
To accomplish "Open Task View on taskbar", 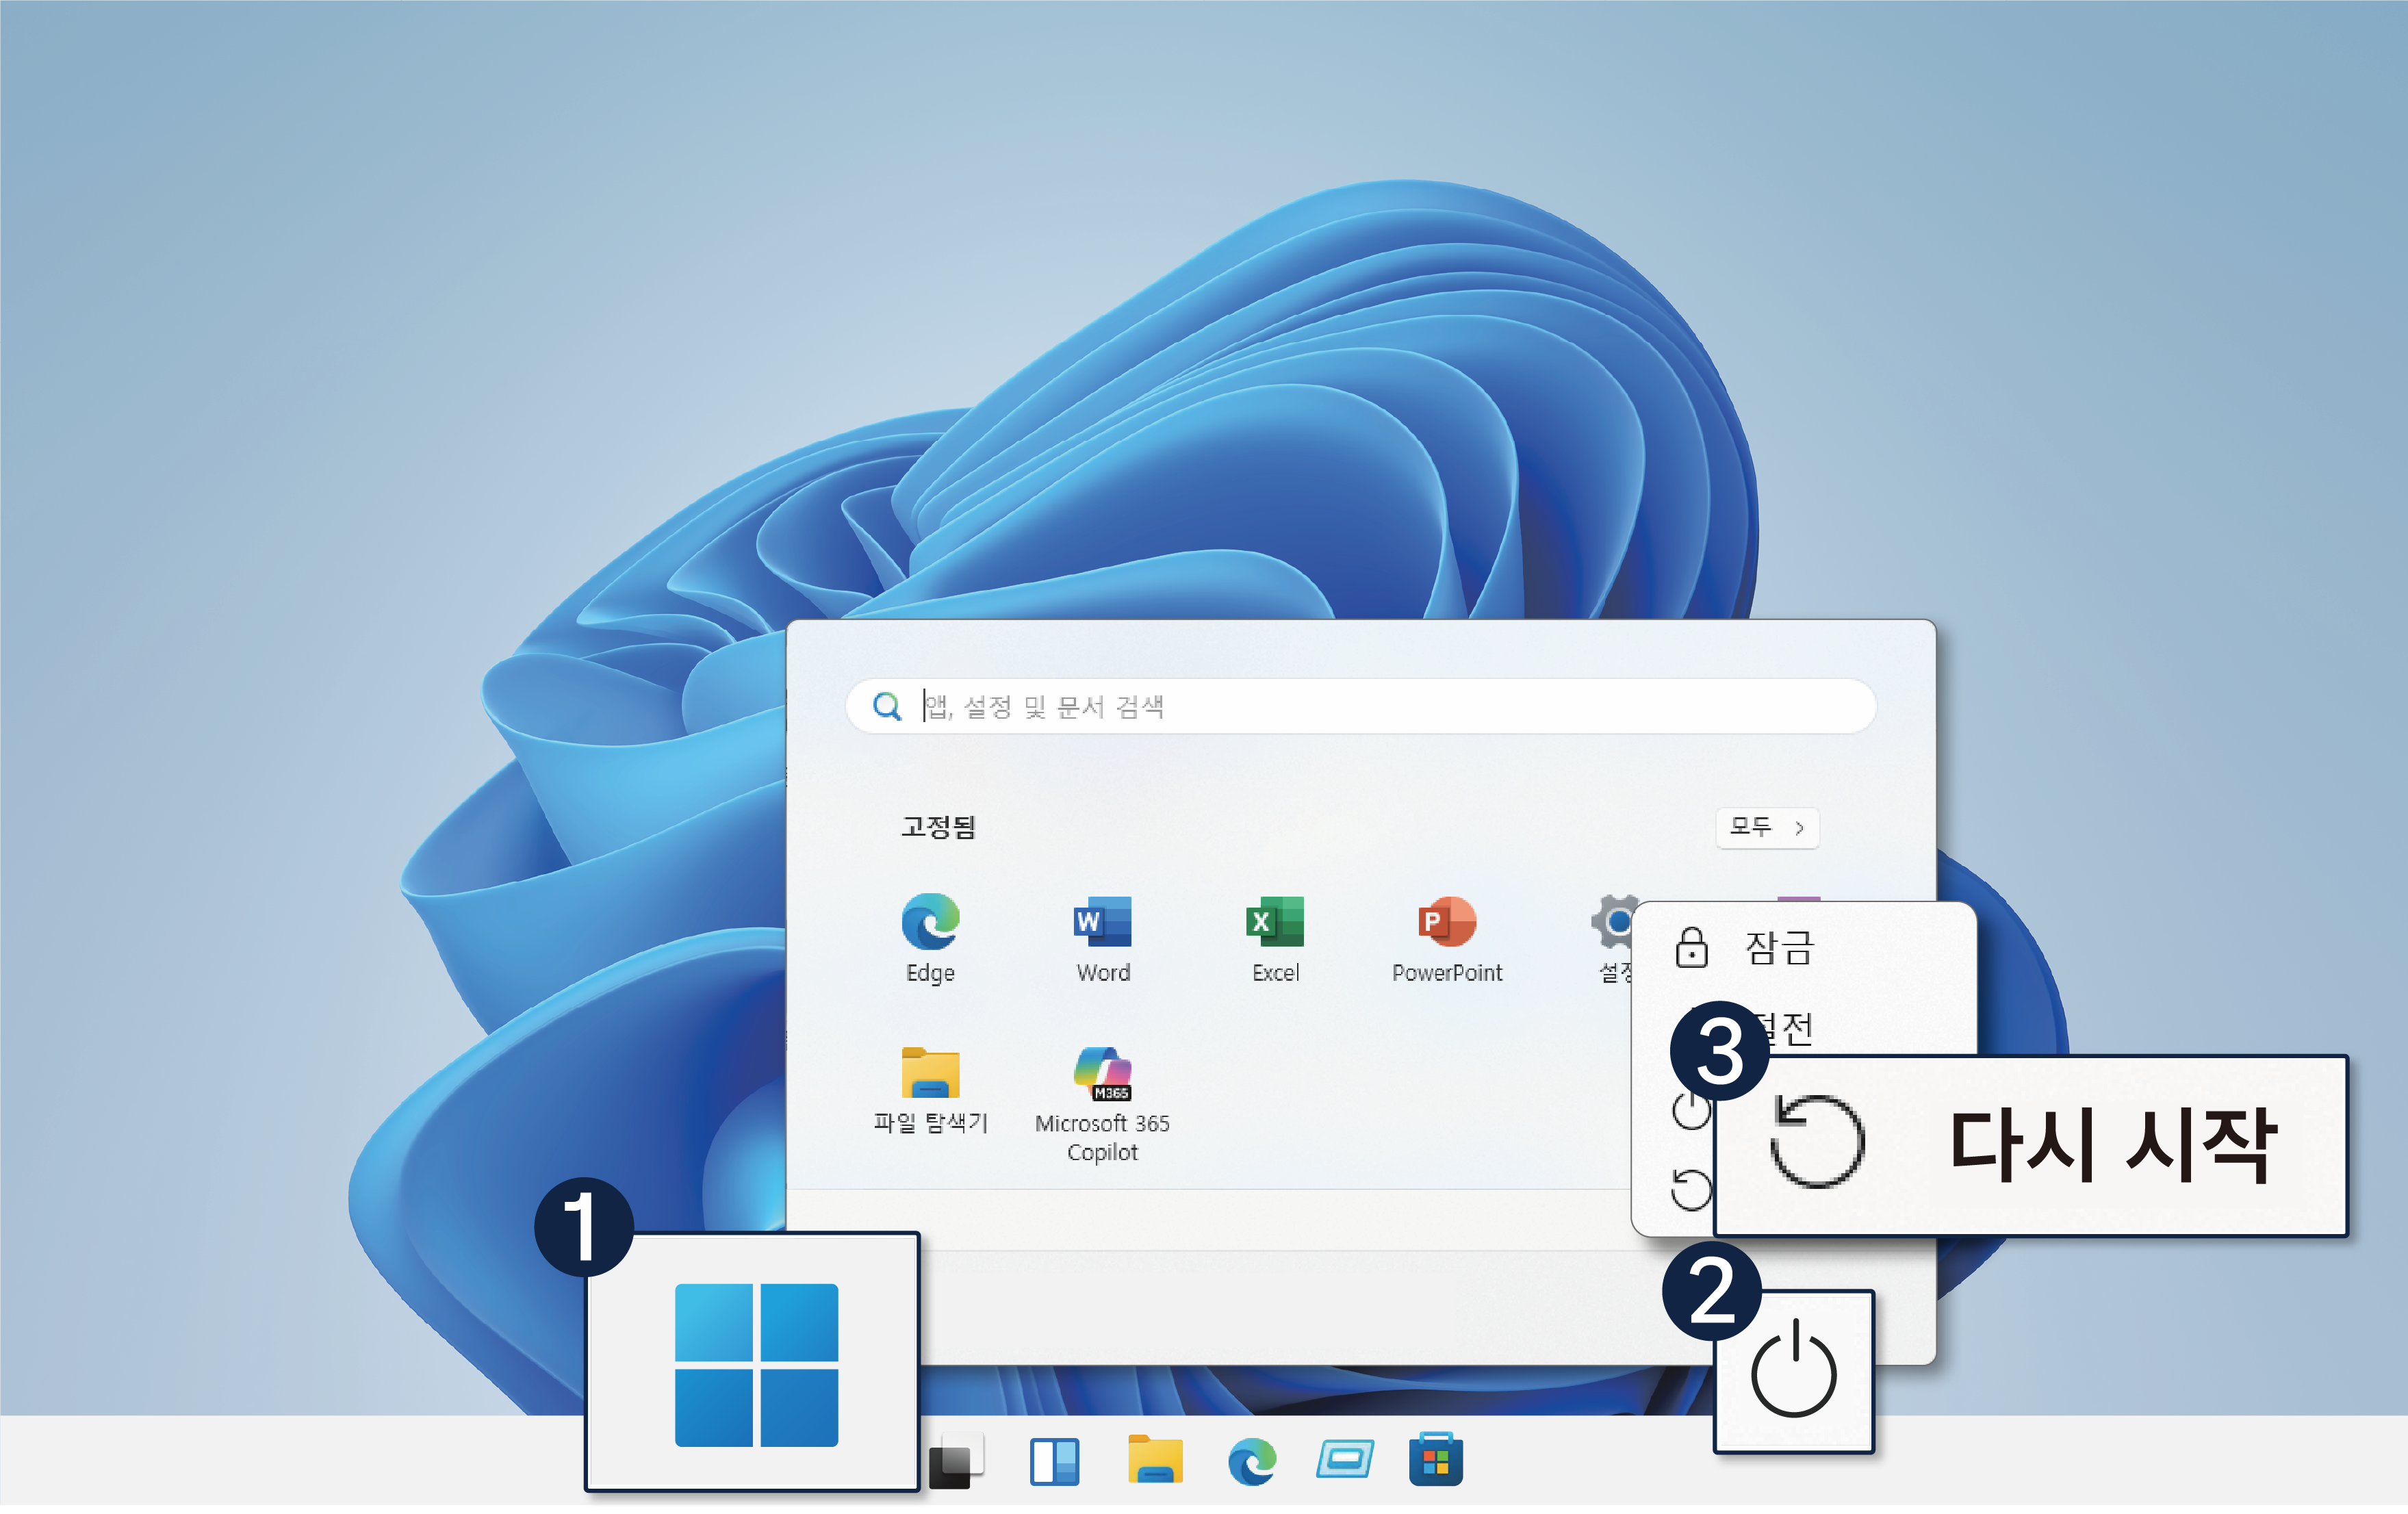I will [x=956, y=1462].
